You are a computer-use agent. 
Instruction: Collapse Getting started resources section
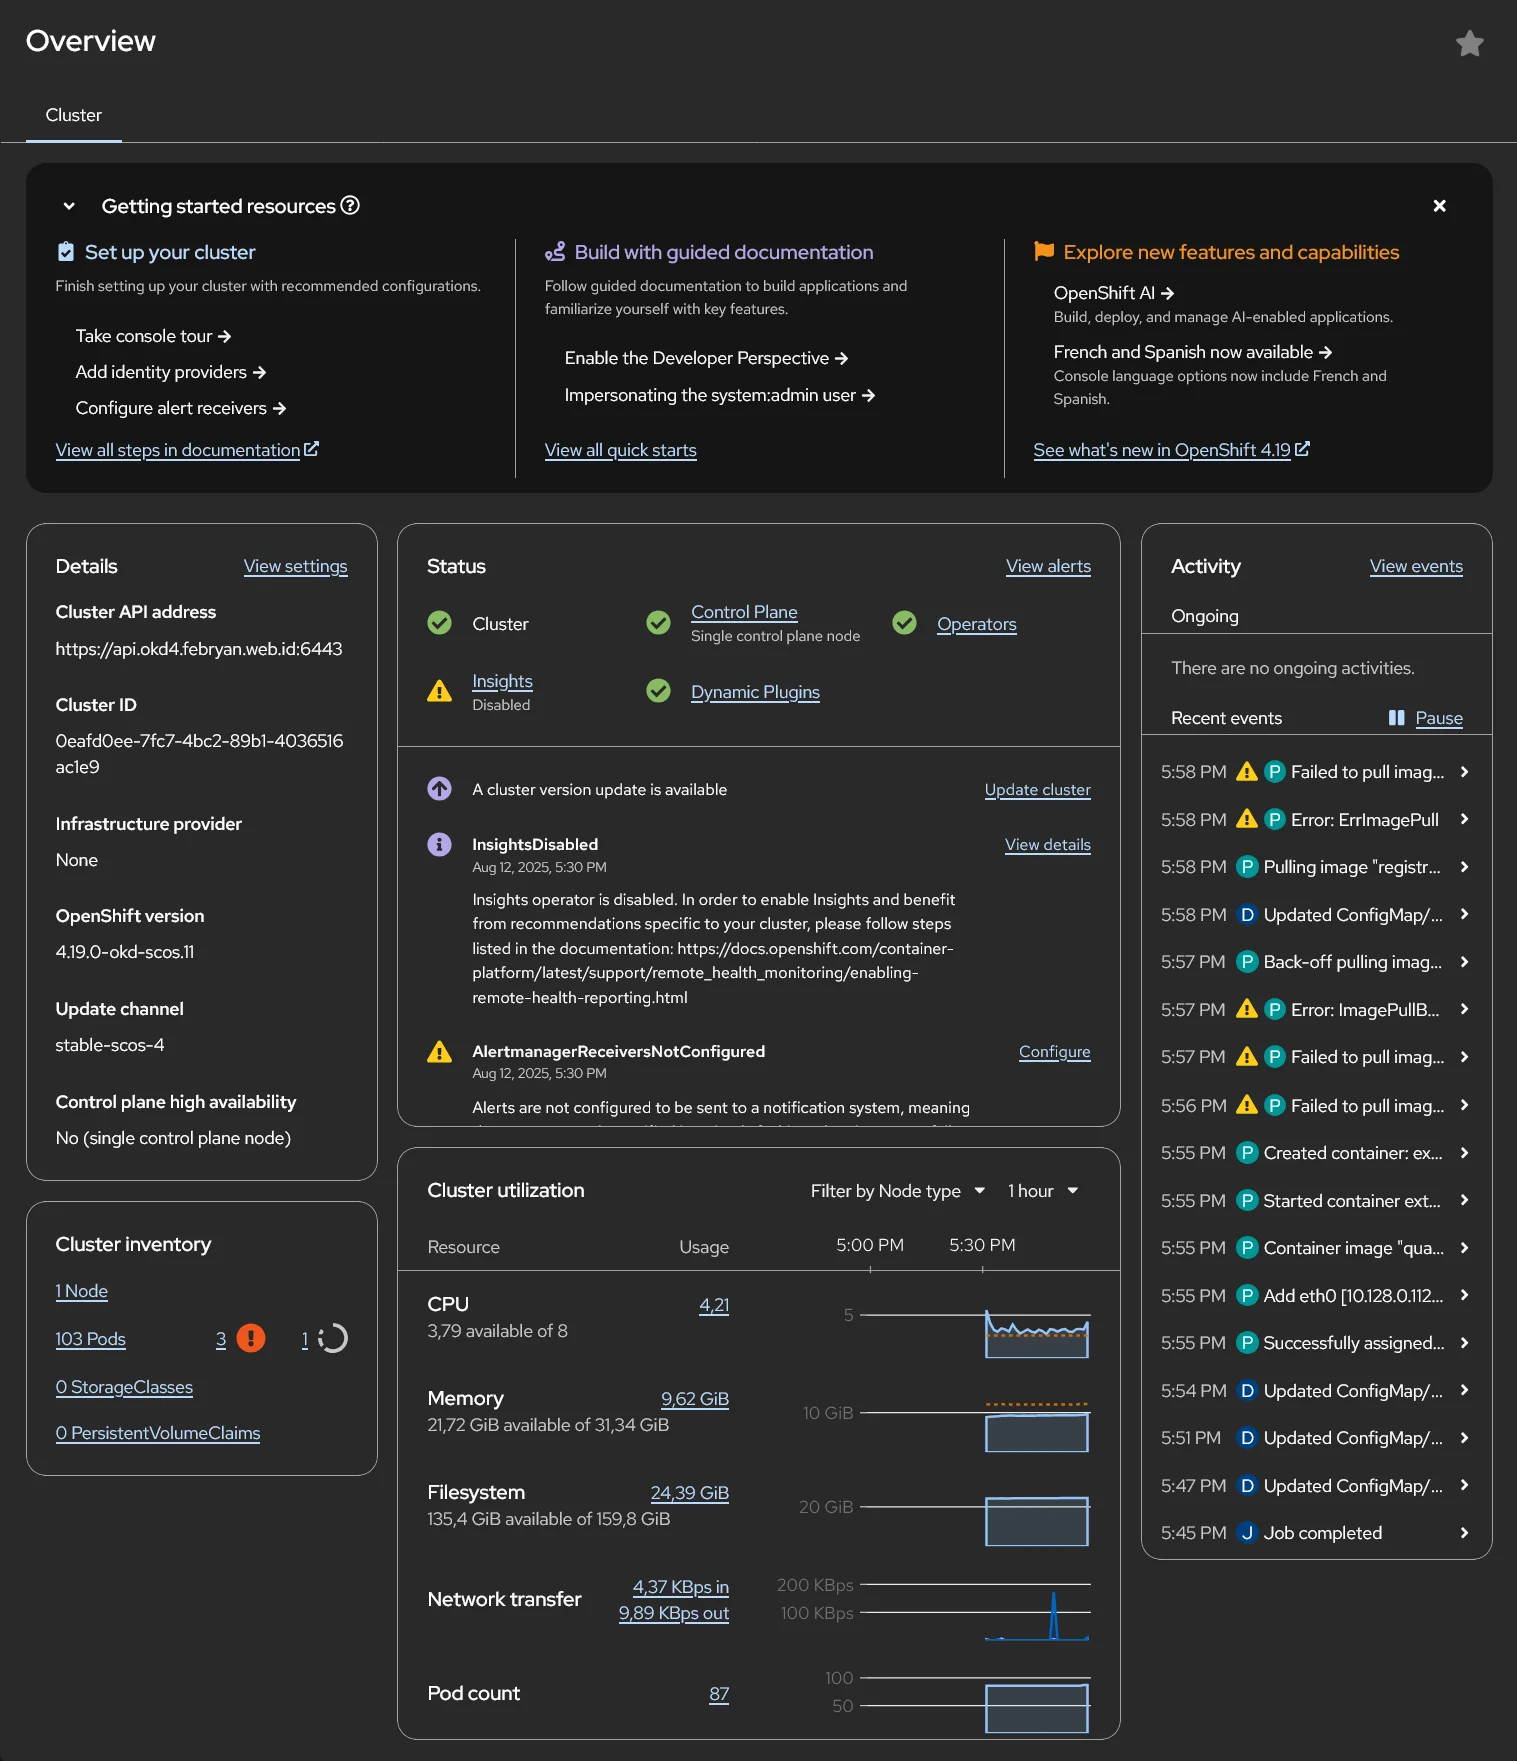pos(69,206)
